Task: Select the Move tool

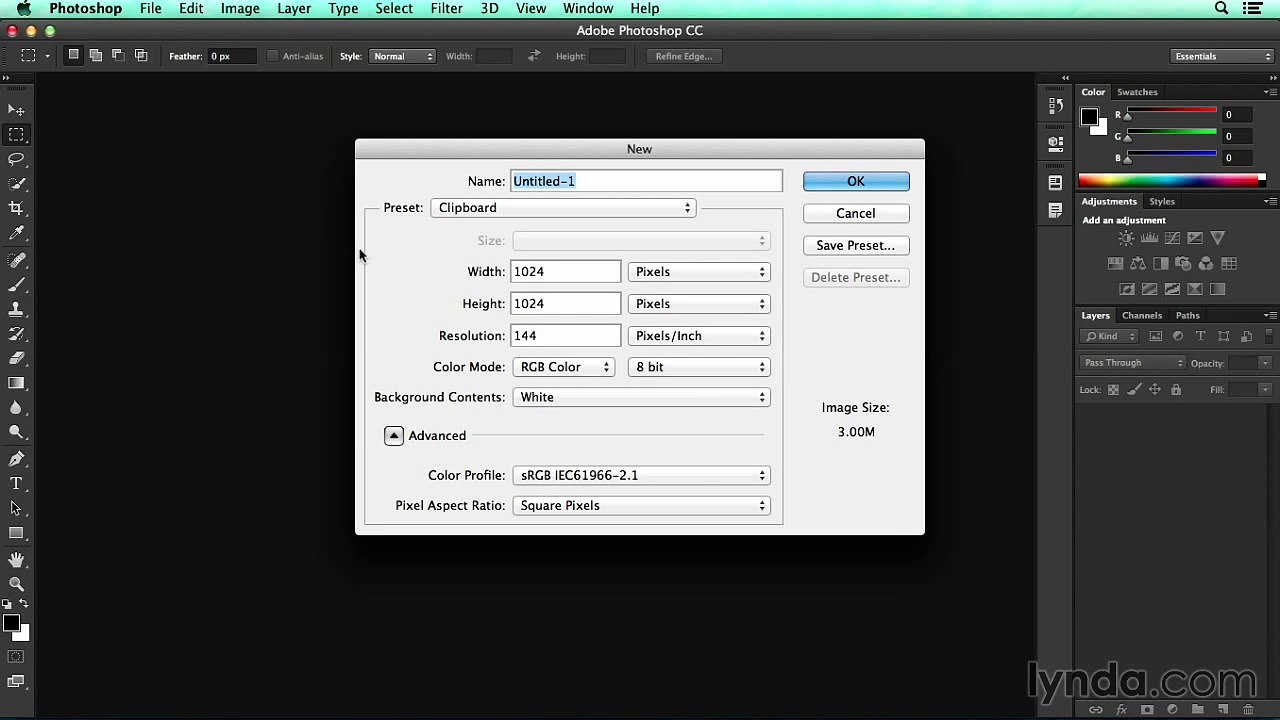Action: click(x=16, y=110)
